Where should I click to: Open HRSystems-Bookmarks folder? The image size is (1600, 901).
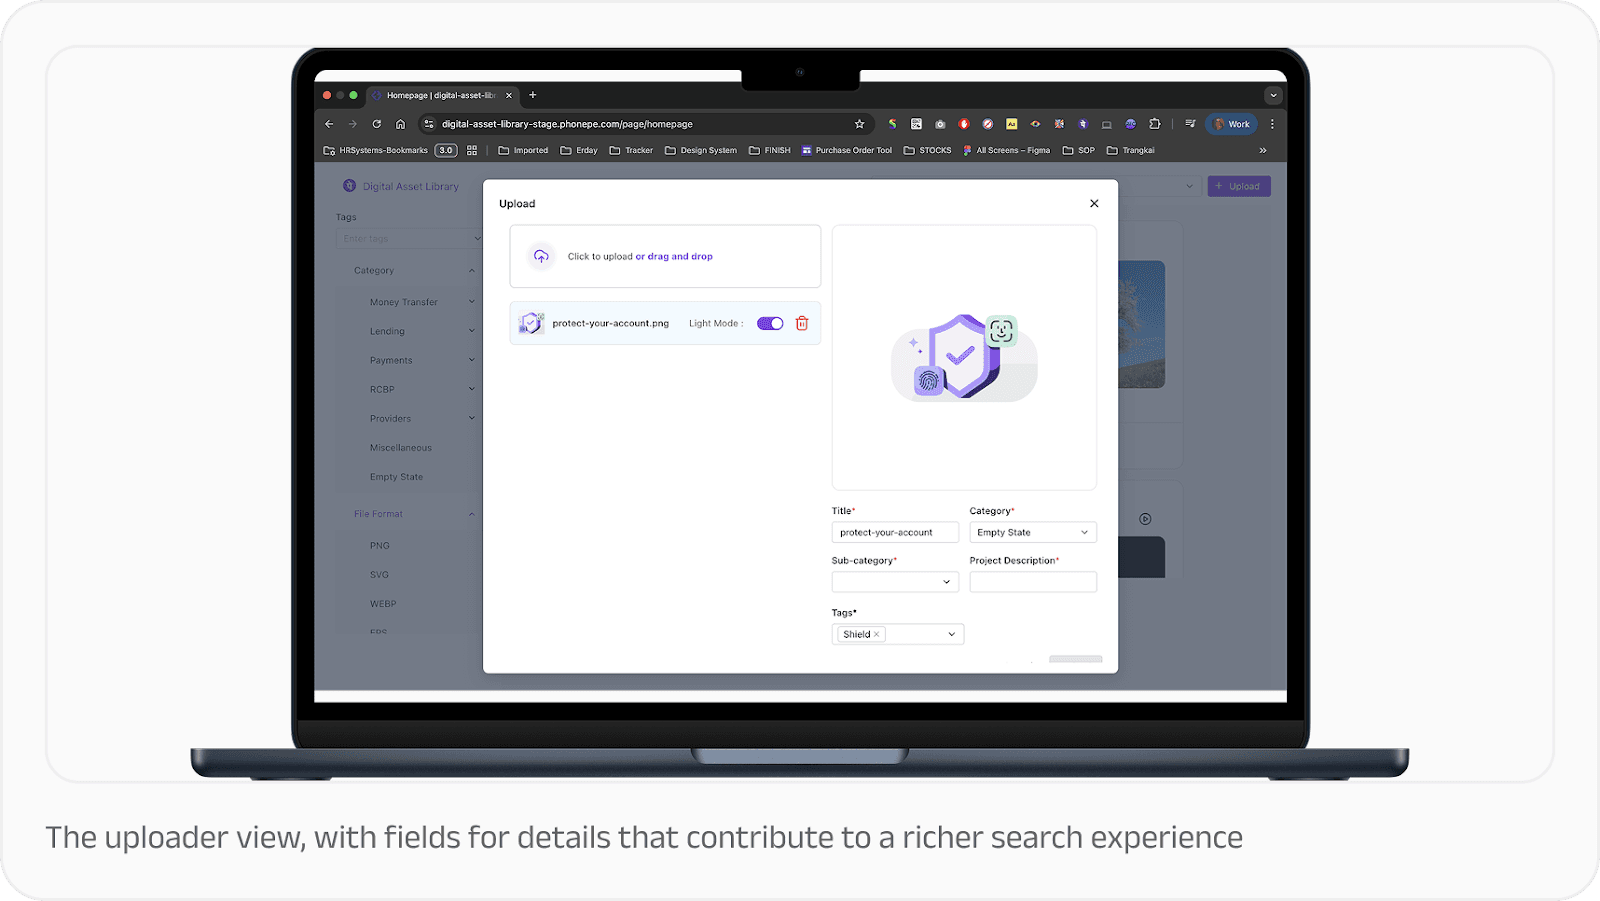(376, 150)
